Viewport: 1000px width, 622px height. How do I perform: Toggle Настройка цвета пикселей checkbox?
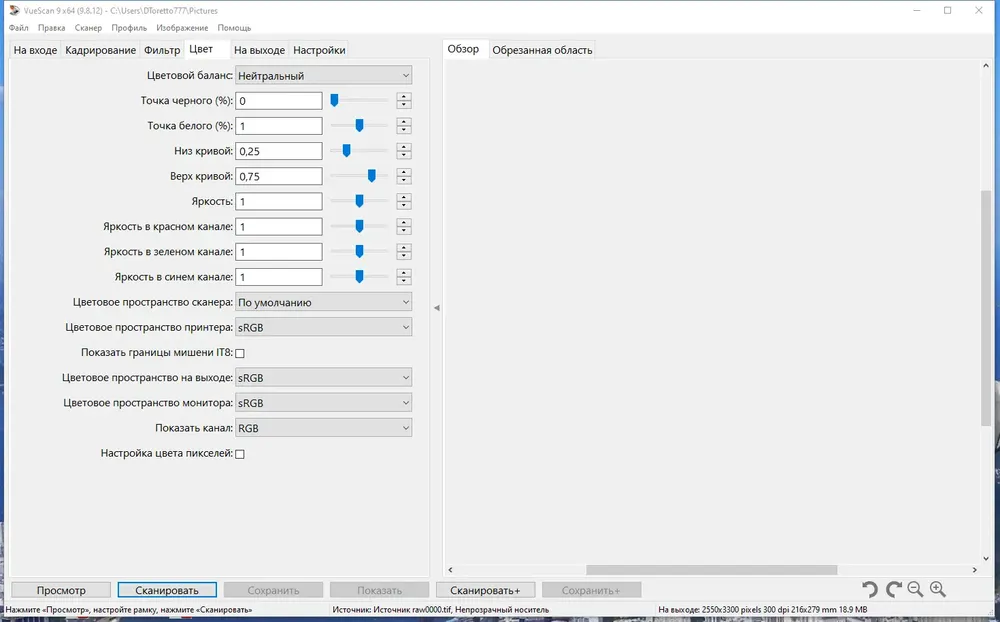tap(240, 454)
